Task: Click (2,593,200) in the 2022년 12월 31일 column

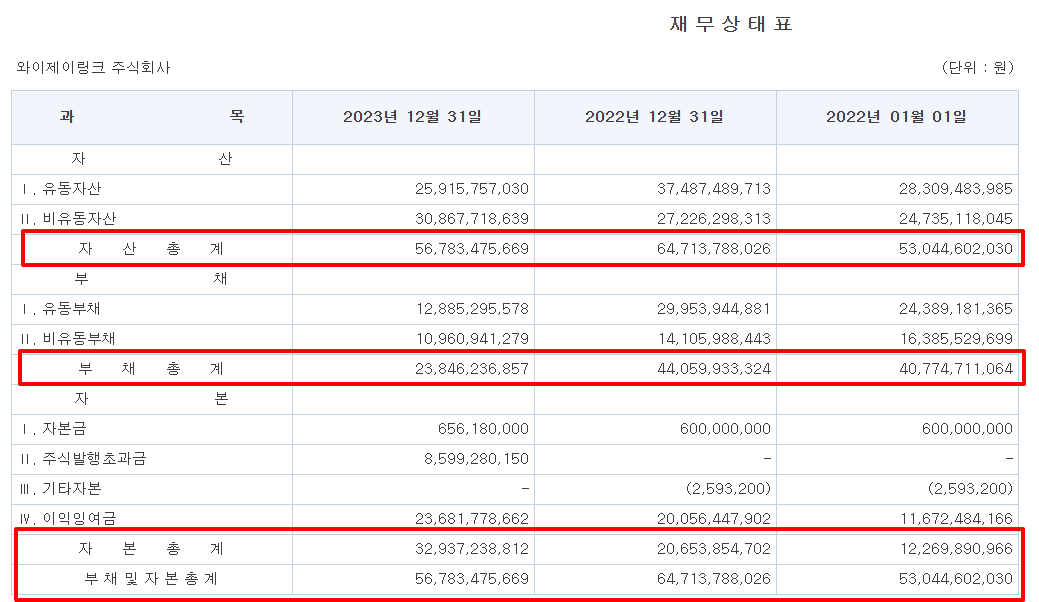Action: (728, 489)
